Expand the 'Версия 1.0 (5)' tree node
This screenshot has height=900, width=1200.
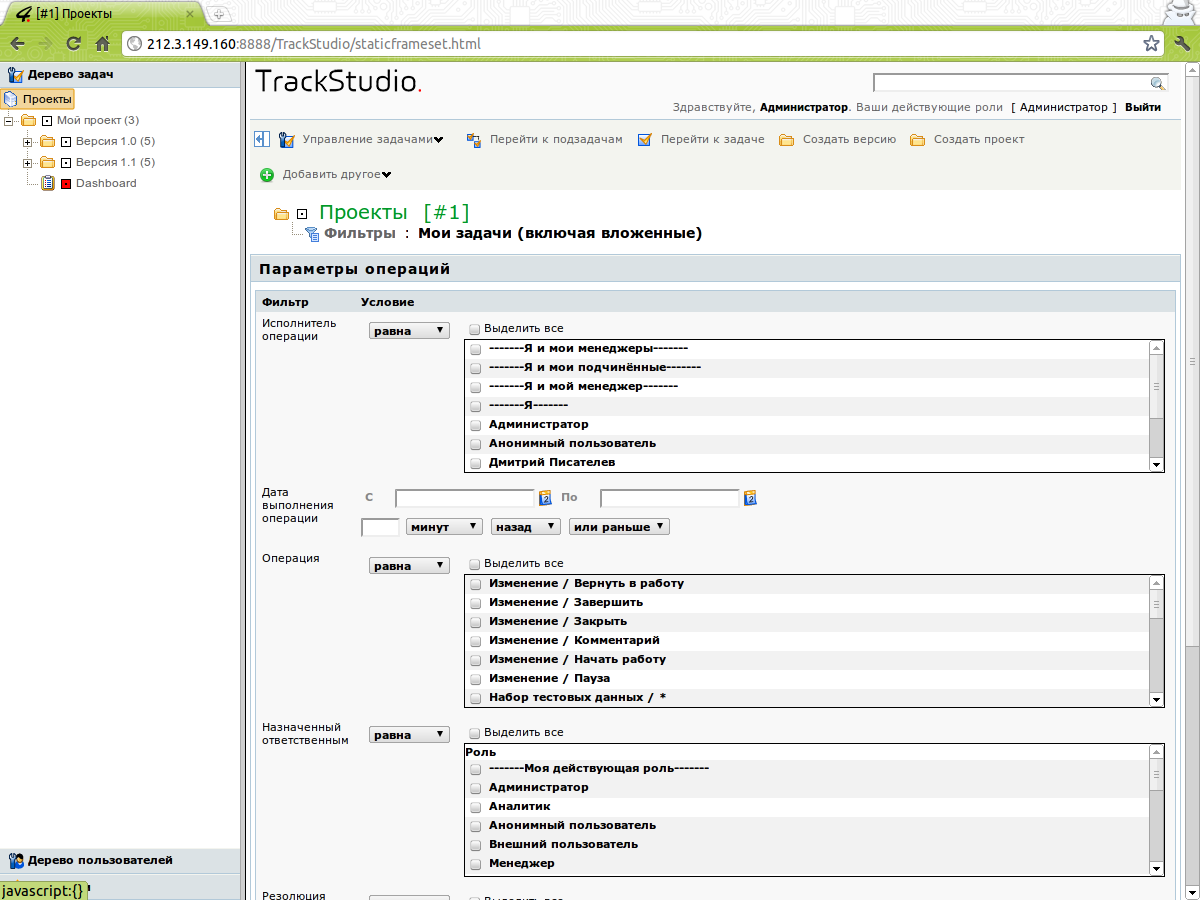pyautogui.click(x=28, y=141)
